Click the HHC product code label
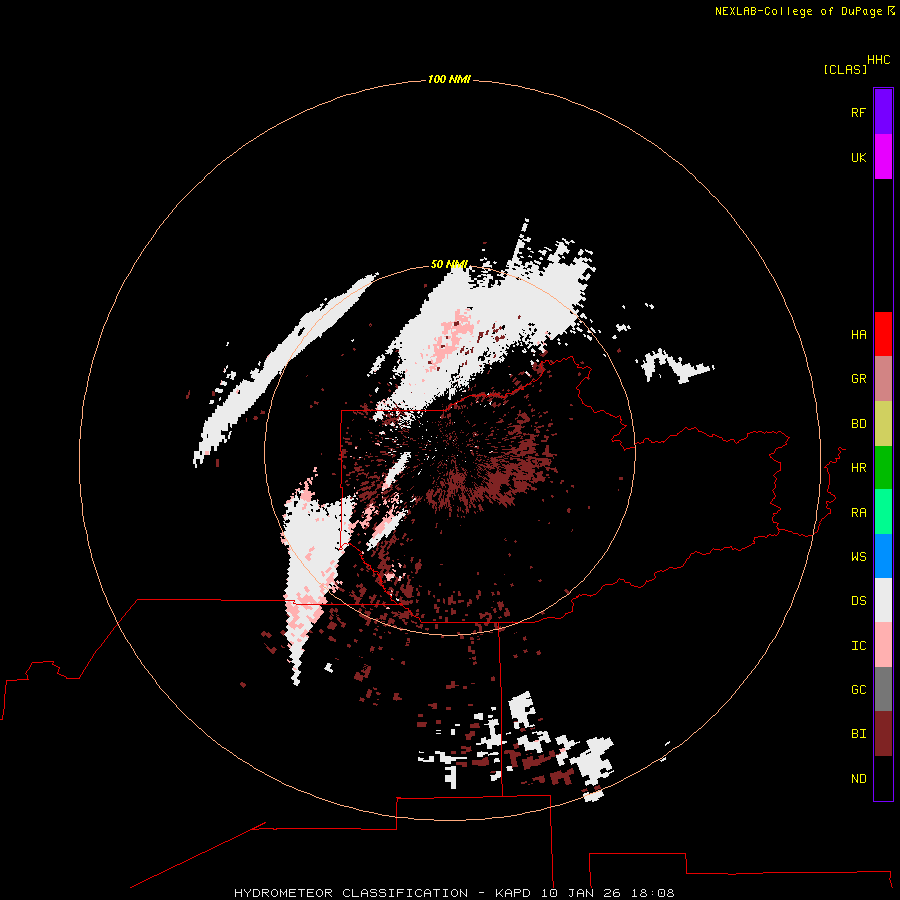The height and width of the screenshot is (900, 900). click(878, 60)
